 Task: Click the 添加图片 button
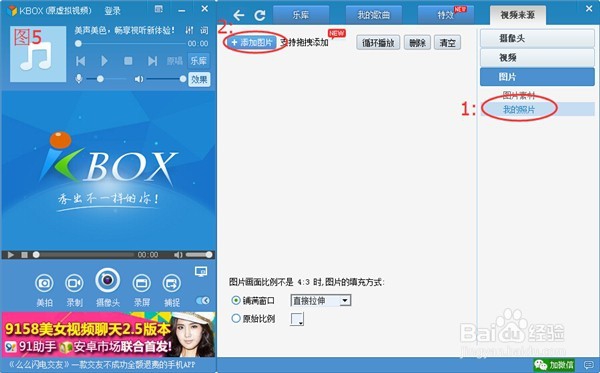pos(252,42)
